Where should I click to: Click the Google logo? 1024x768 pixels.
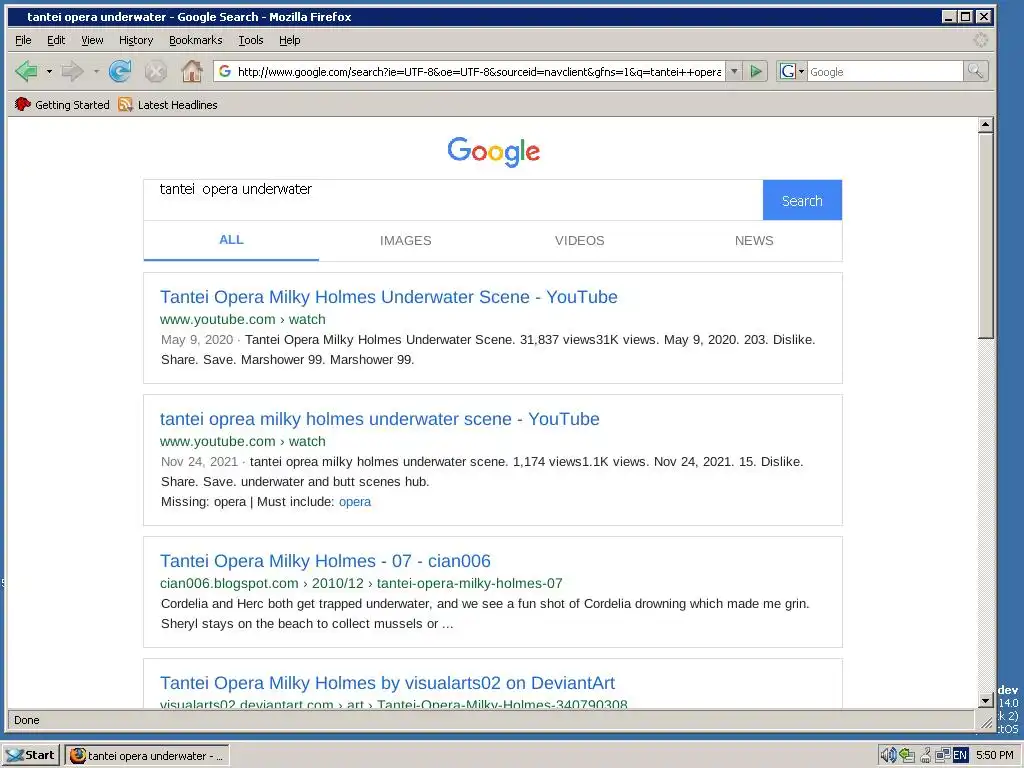click(x=493, y=152)
